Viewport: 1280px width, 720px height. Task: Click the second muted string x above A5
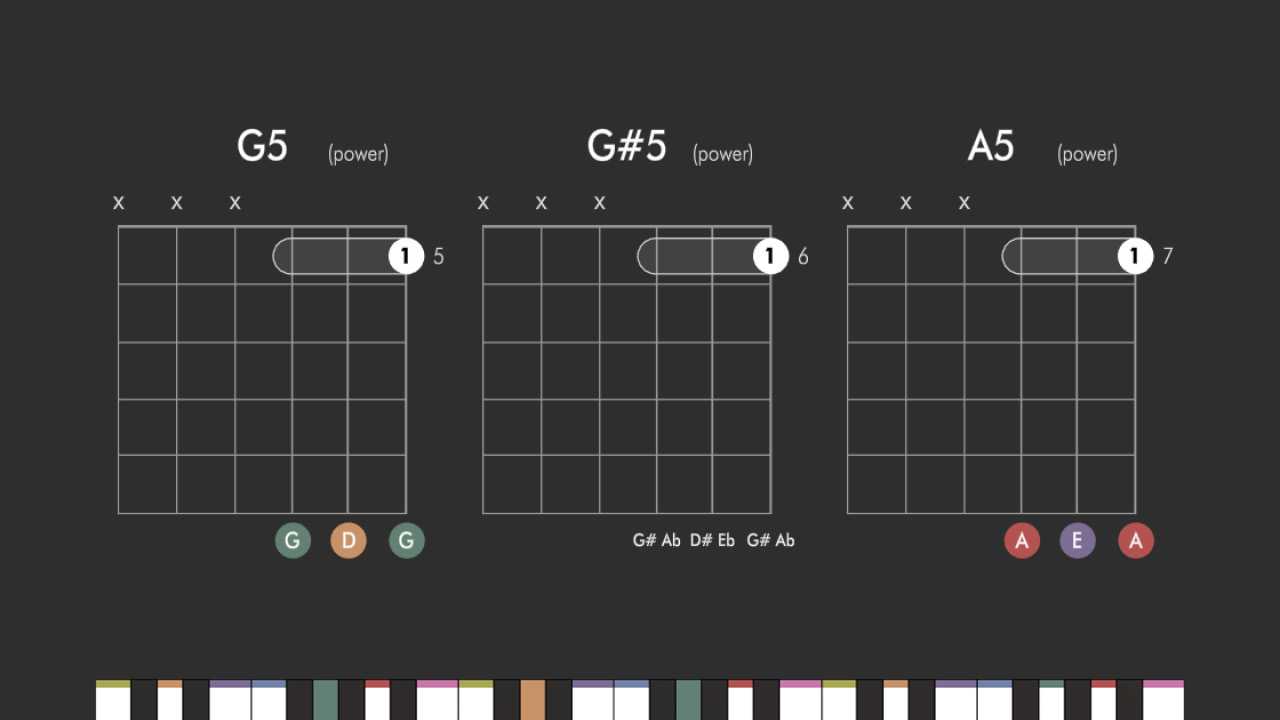point(906,203)
